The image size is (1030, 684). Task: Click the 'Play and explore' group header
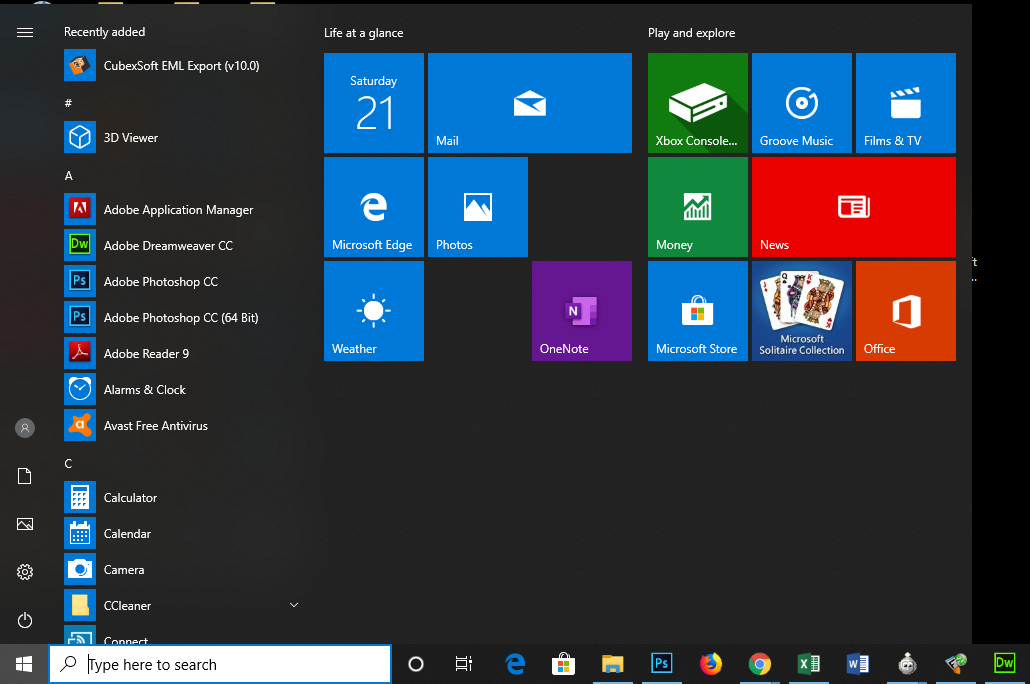tap(691, 33)
